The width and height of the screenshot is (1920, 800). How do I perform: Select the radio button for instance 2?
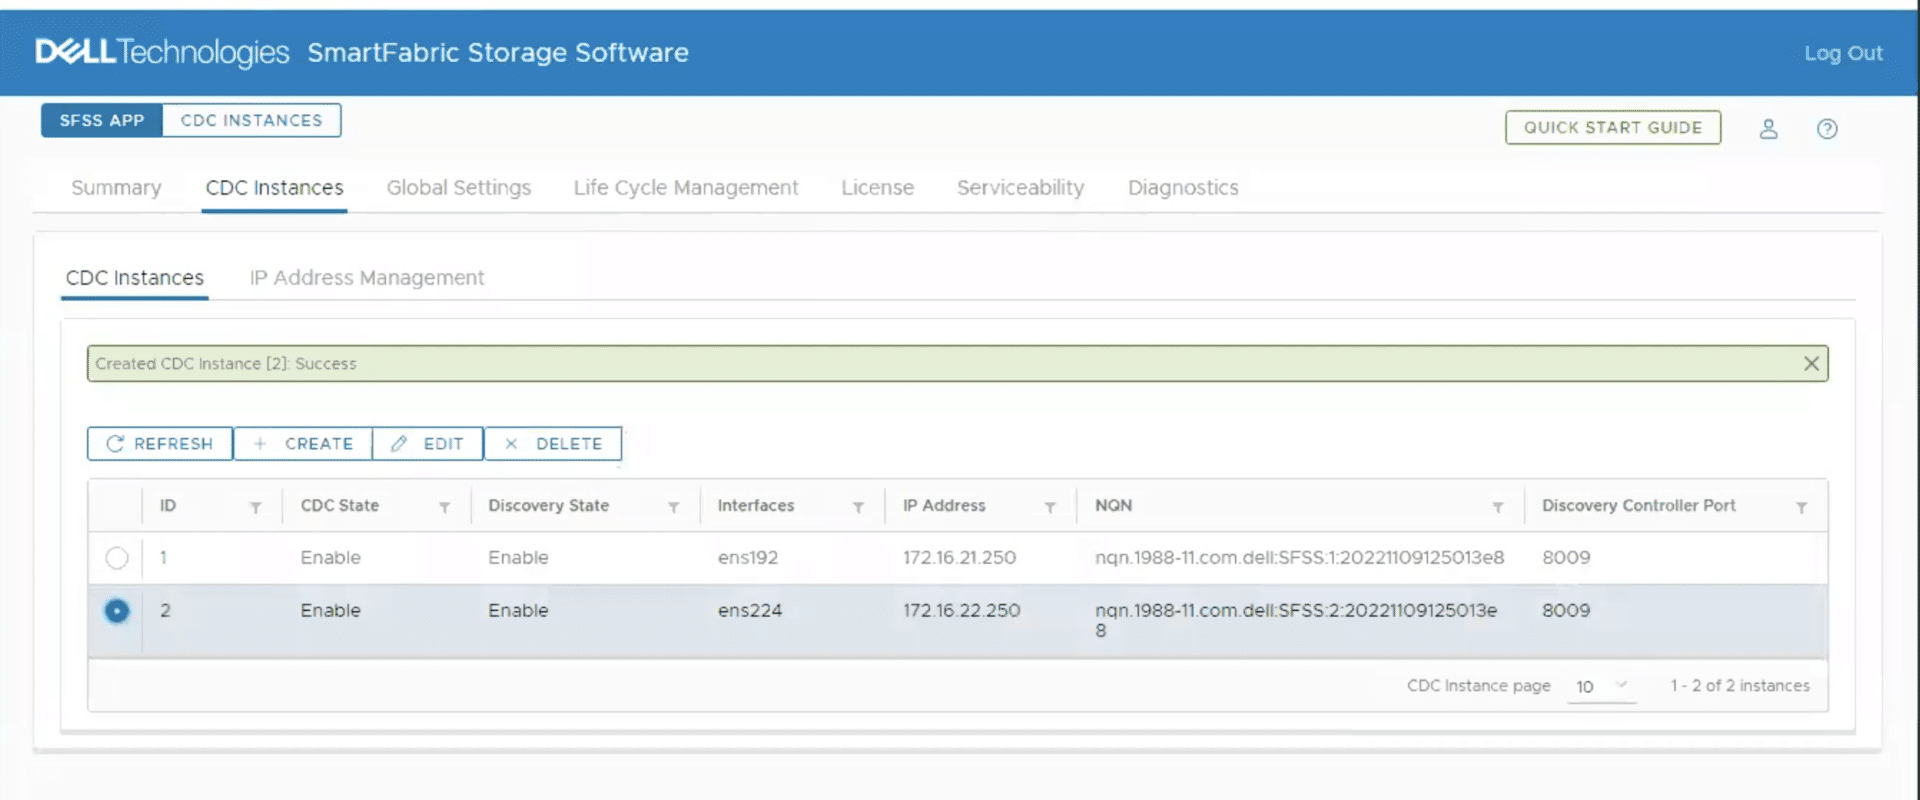(117, 611)
